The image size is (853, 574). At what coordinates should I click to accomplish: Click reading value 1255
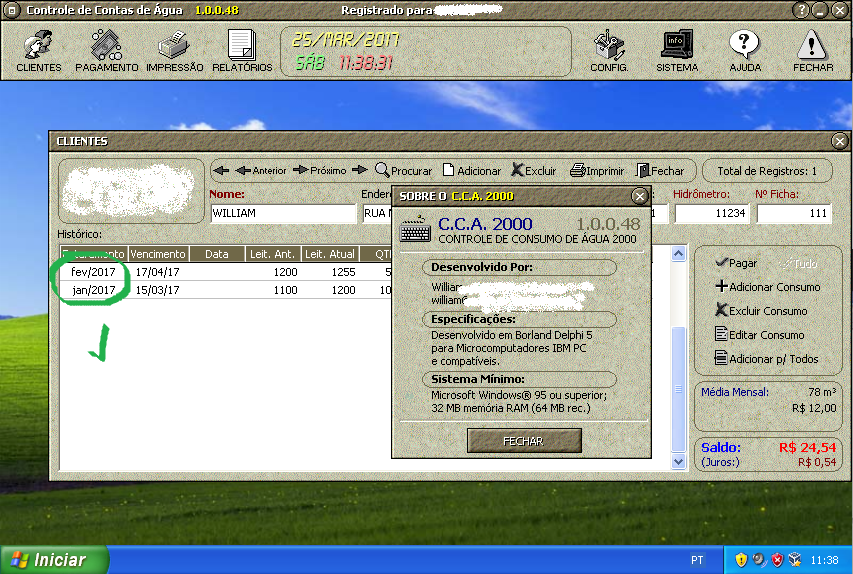pyautogui.click(x=343, y=271)
